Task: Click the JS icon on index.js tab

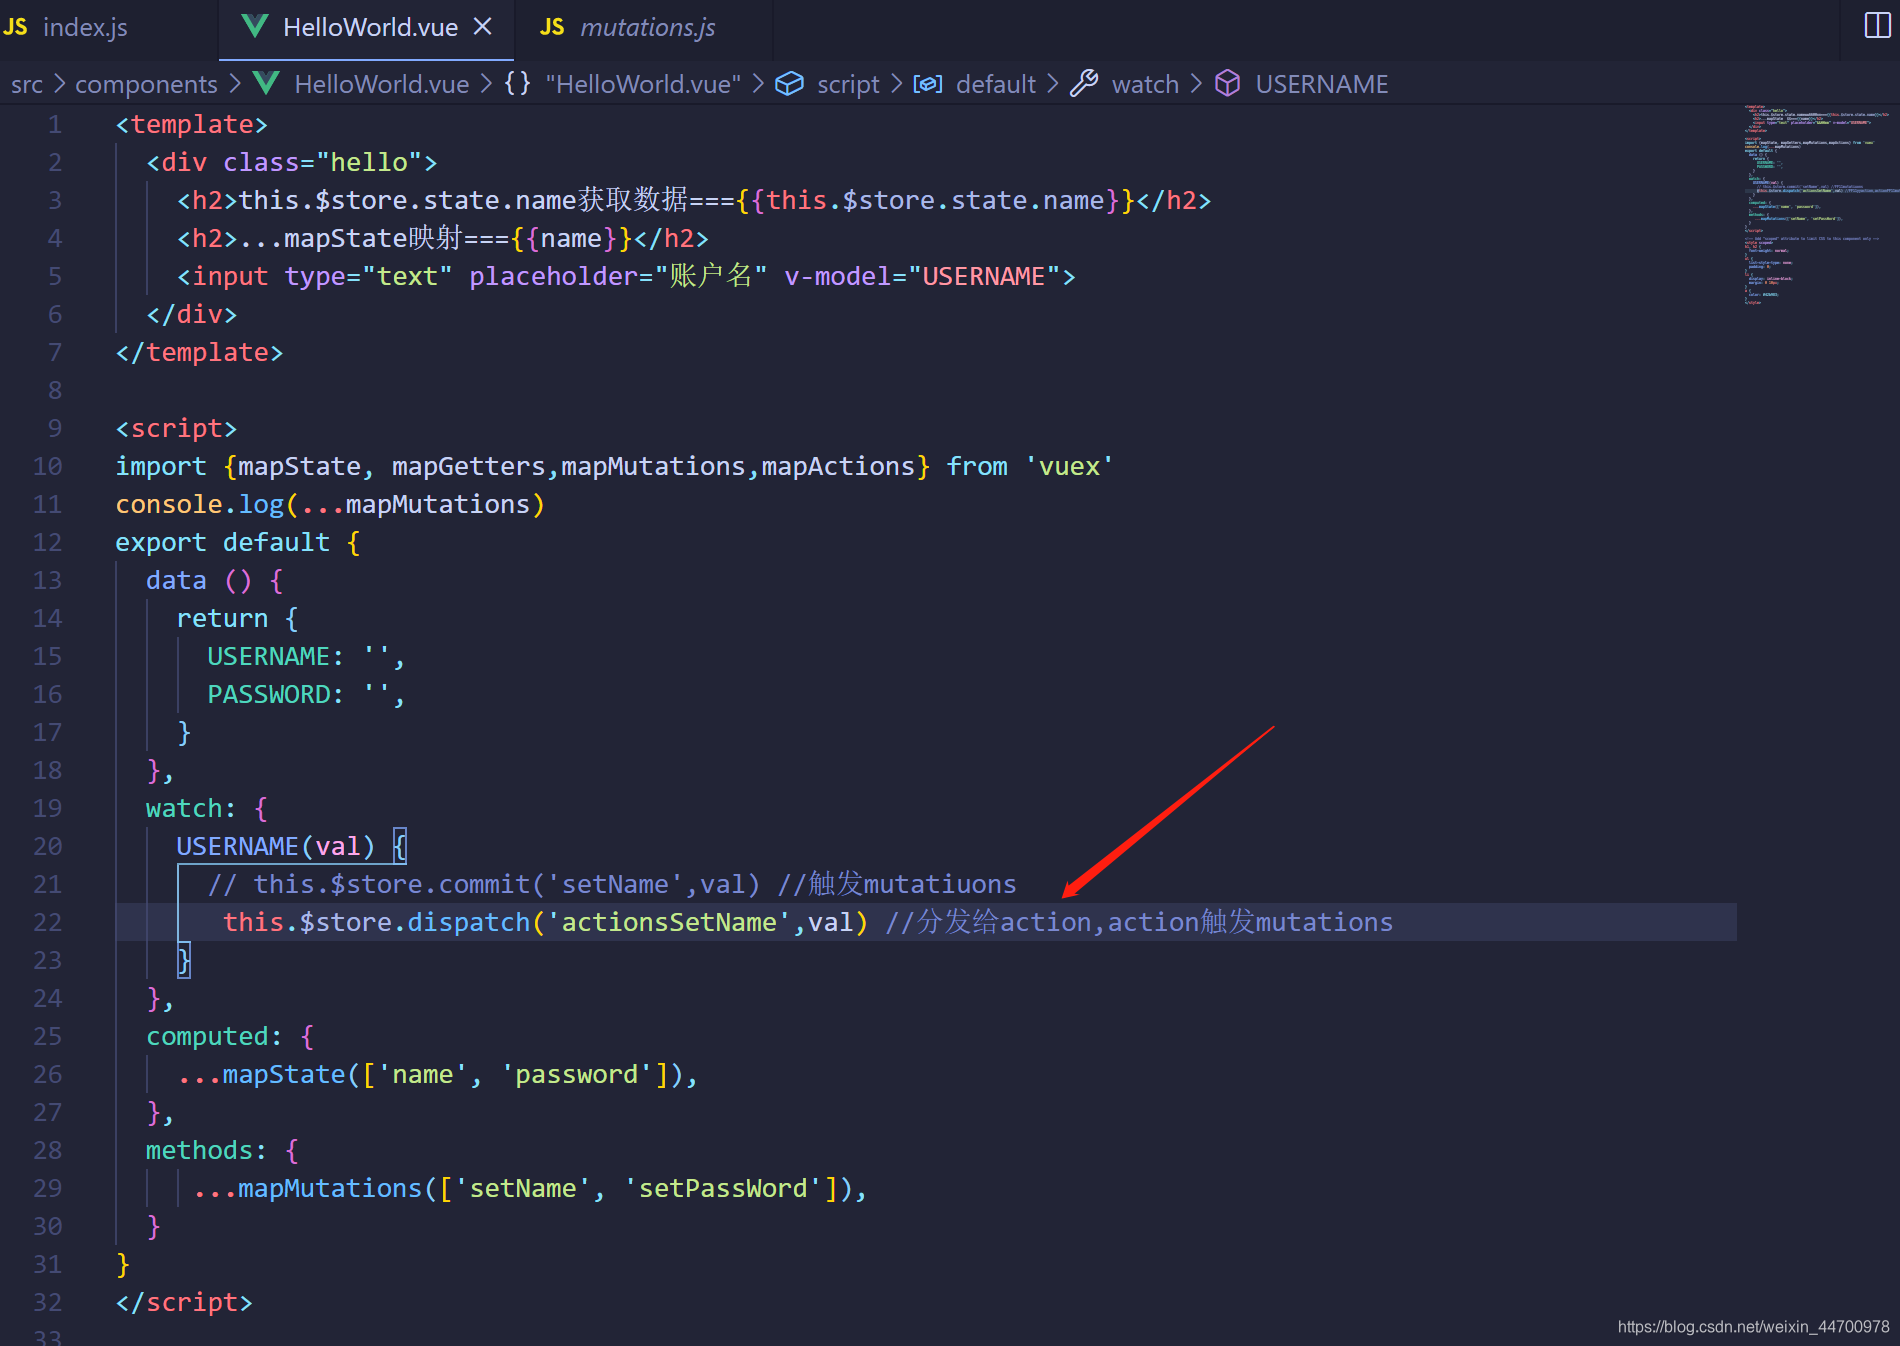Action: 15,27
